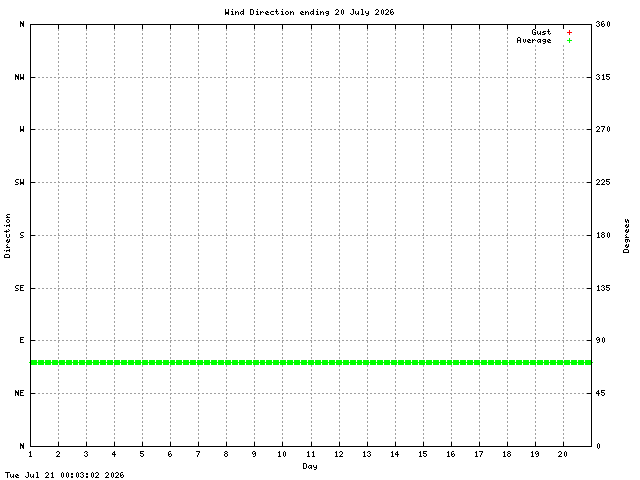The width and height of the screenshot is (640, 480).
Task: Click the '270' degrees axis value
Action: (603, 129)
